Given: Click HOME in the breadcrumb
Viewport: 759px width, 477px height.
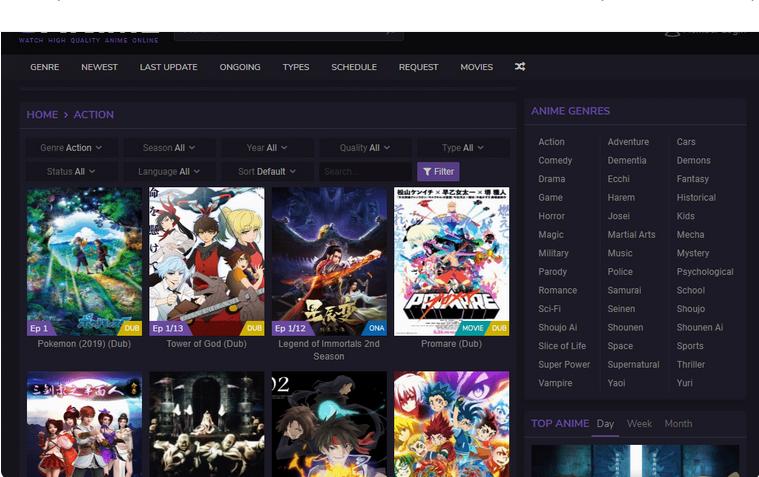Looking at the screenshot, I should [x=42, y=115].
